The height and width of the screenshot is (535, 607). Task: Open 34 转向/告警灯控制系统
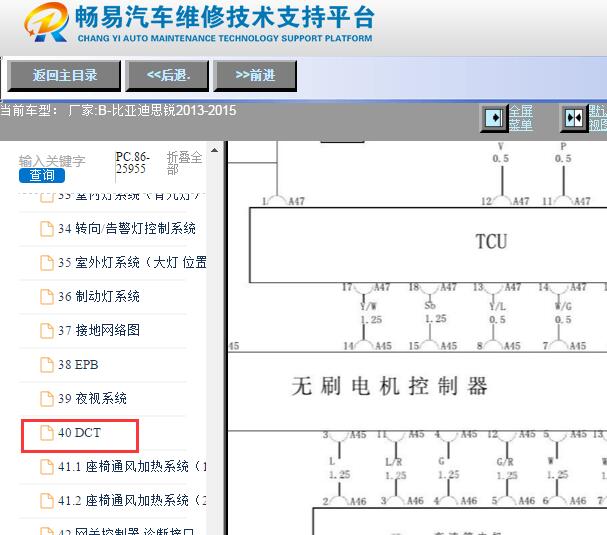pos(127,228)
